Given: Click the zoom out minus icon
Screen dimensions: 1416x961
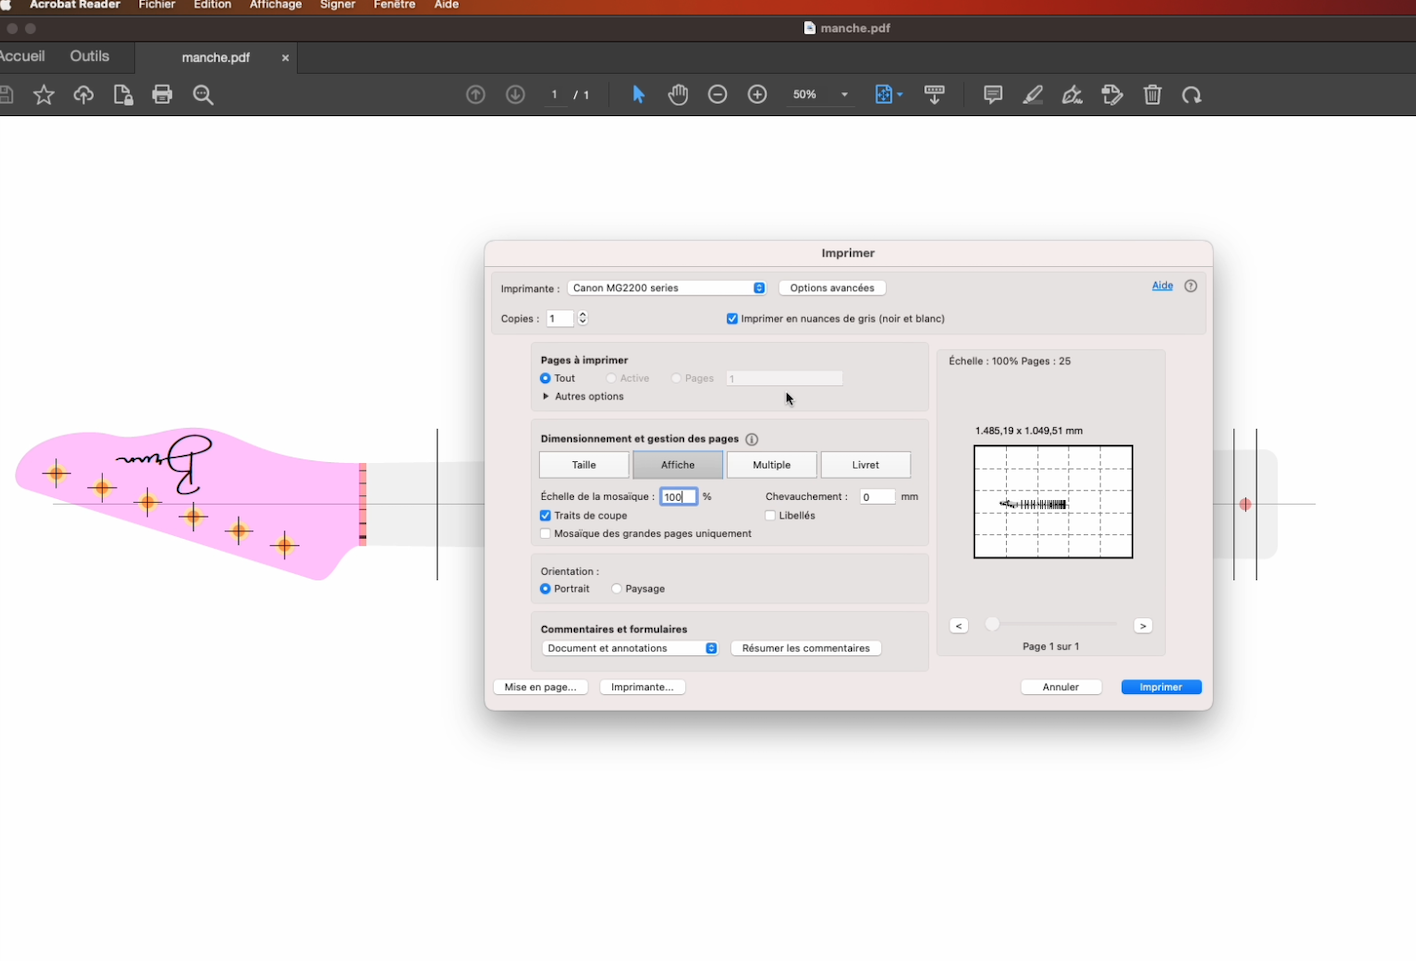Looking at the screenshot, I should [x=718, y=95].
